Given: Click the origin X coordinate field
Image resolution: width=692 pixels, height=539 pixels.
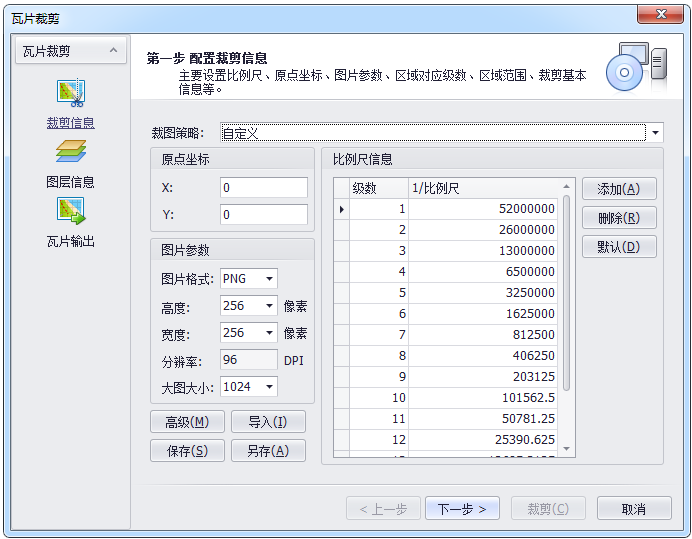Looking at the screenshot, I should click(x=264, y=188).
